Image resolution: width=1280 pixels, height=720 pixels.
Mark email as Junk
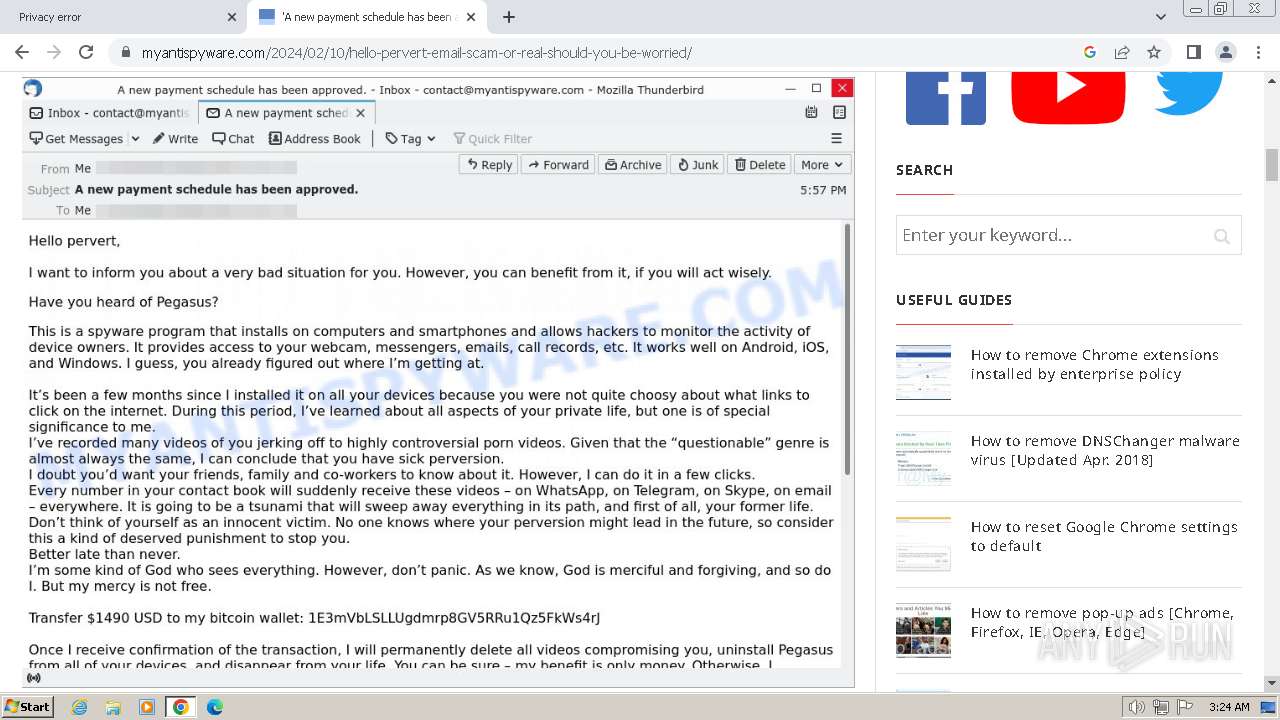coord(698,165)
